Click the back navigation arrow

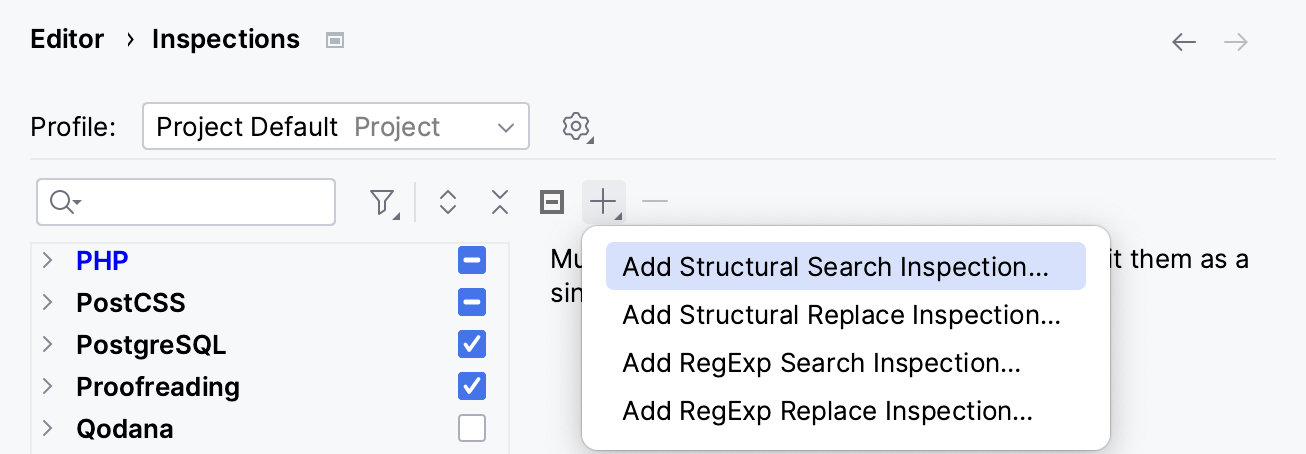(x=1184, y=41)
